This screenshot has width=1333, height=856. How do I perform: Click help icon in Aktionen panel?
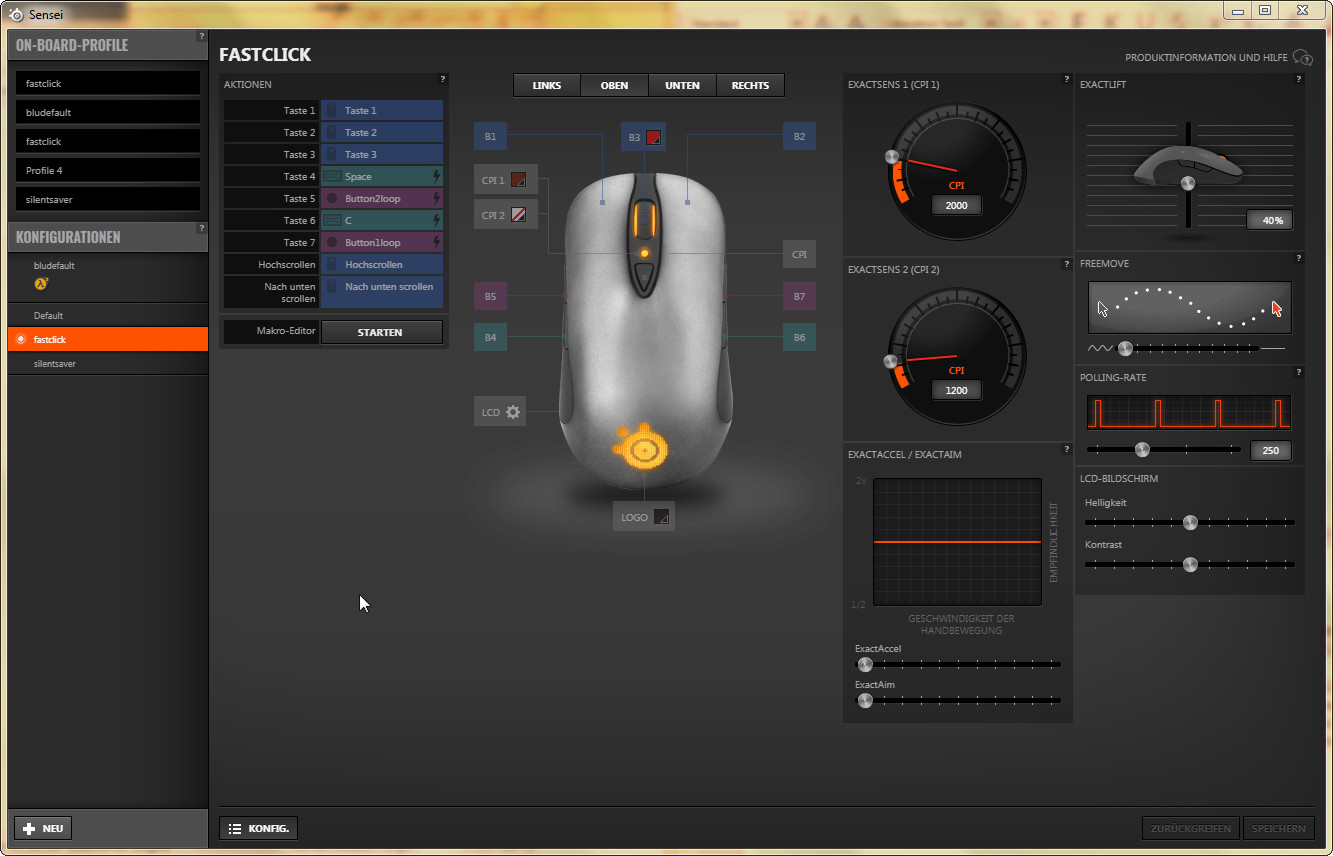coord(442,79)
